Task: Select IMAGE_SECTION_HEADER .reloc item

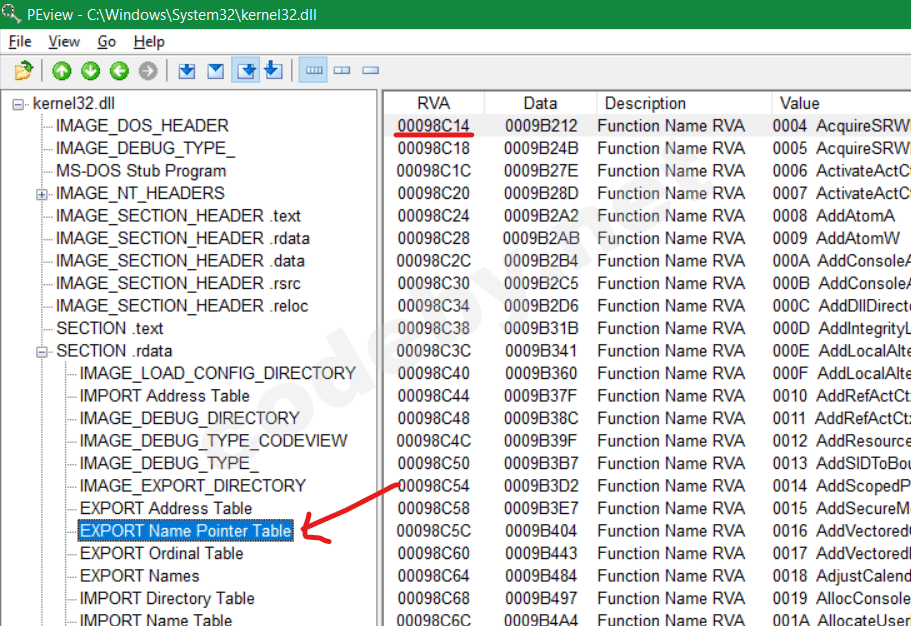Action: tap(182, 306)
